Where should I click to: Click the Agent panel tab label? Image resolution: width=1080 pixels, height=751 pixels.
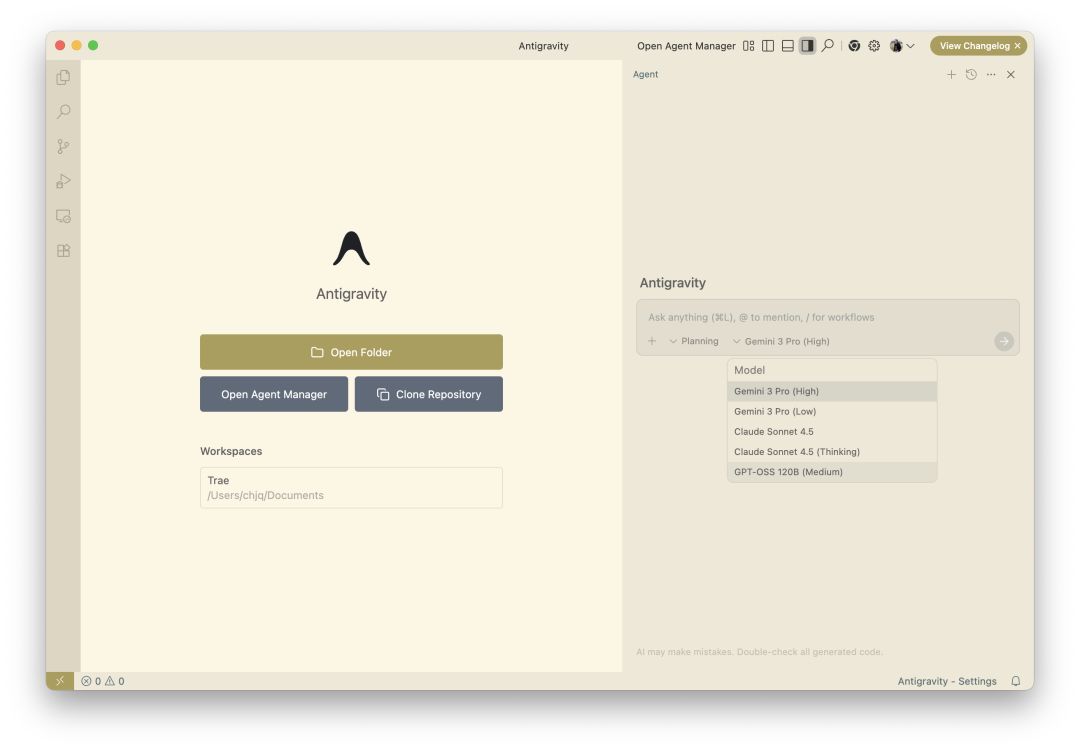pos(645,74)
